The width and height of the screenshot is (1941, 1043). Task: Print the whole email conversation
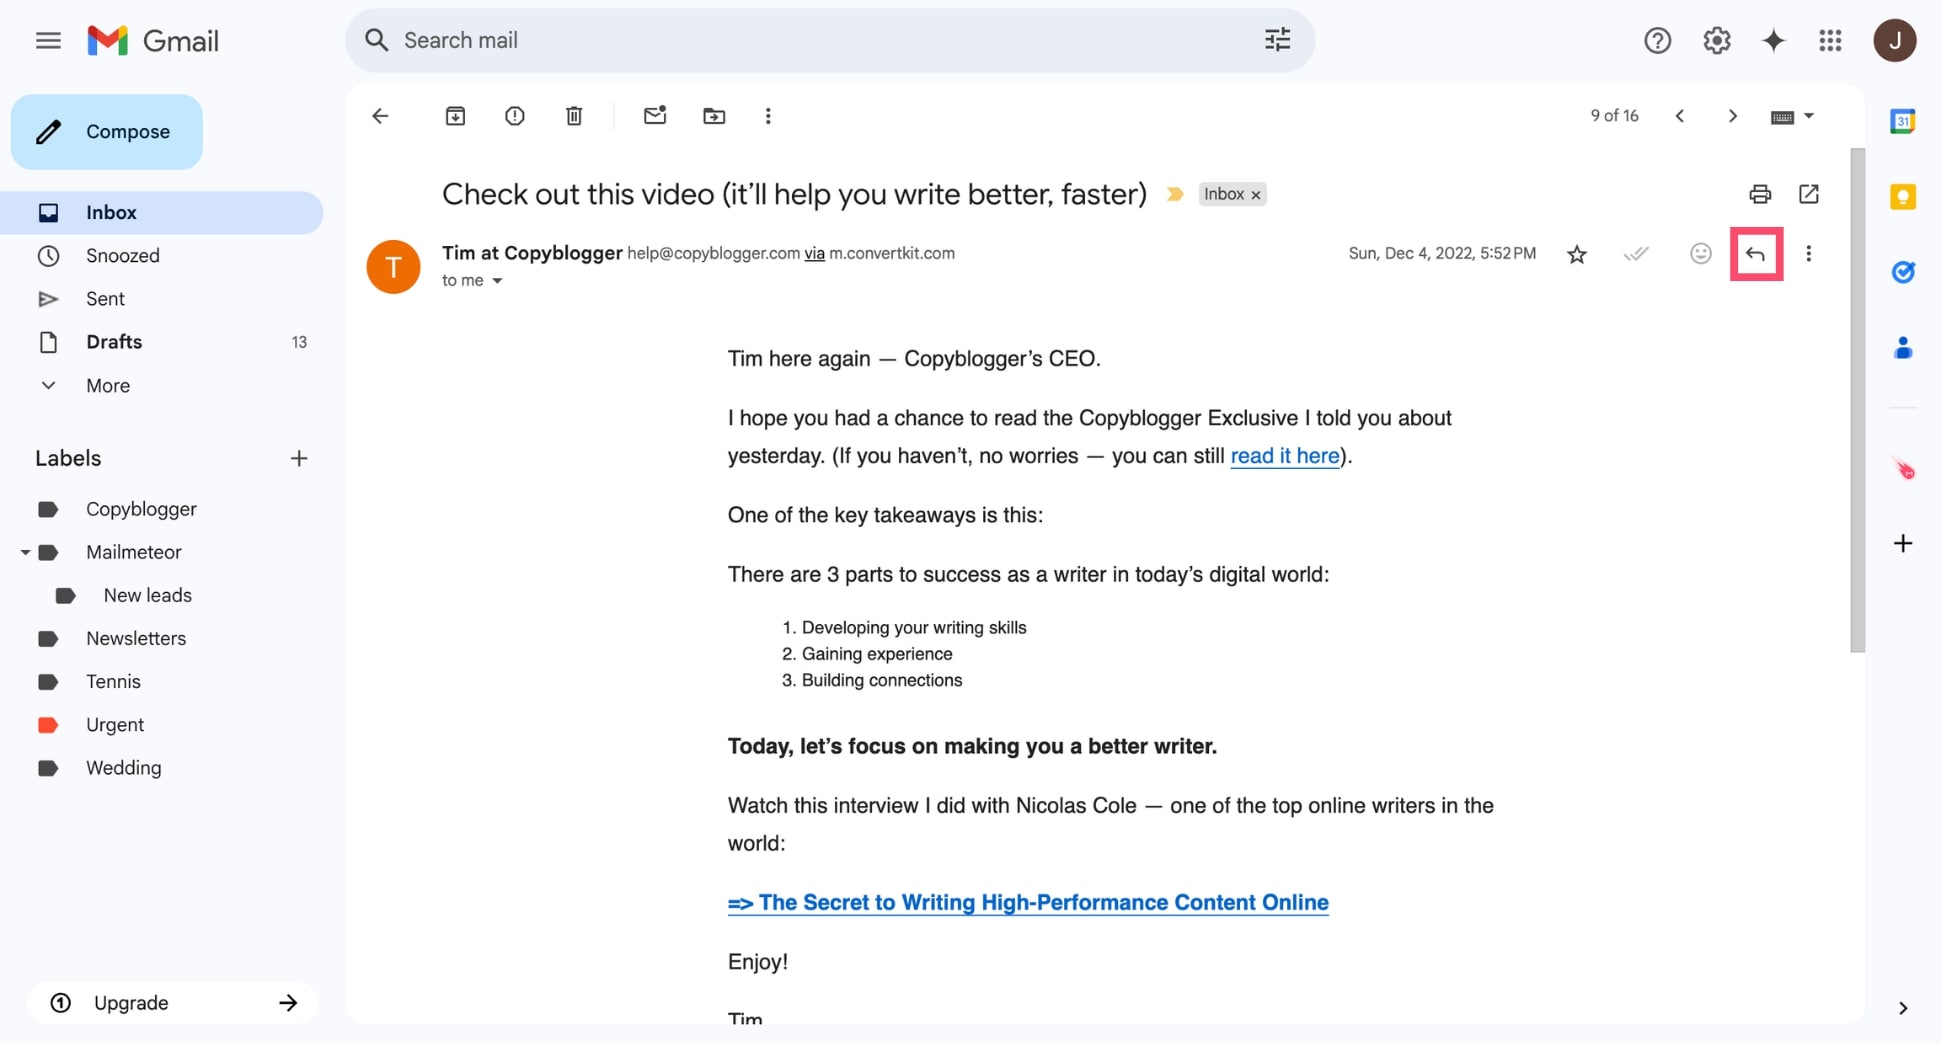pyautogui.click(x=1760, y=194)
